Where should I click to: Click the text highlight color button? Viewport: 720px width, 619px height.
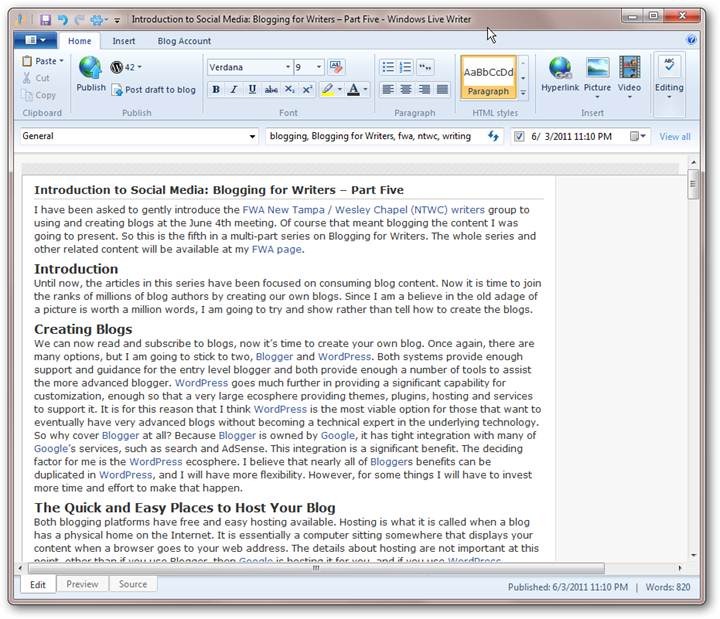pos(328,90)
